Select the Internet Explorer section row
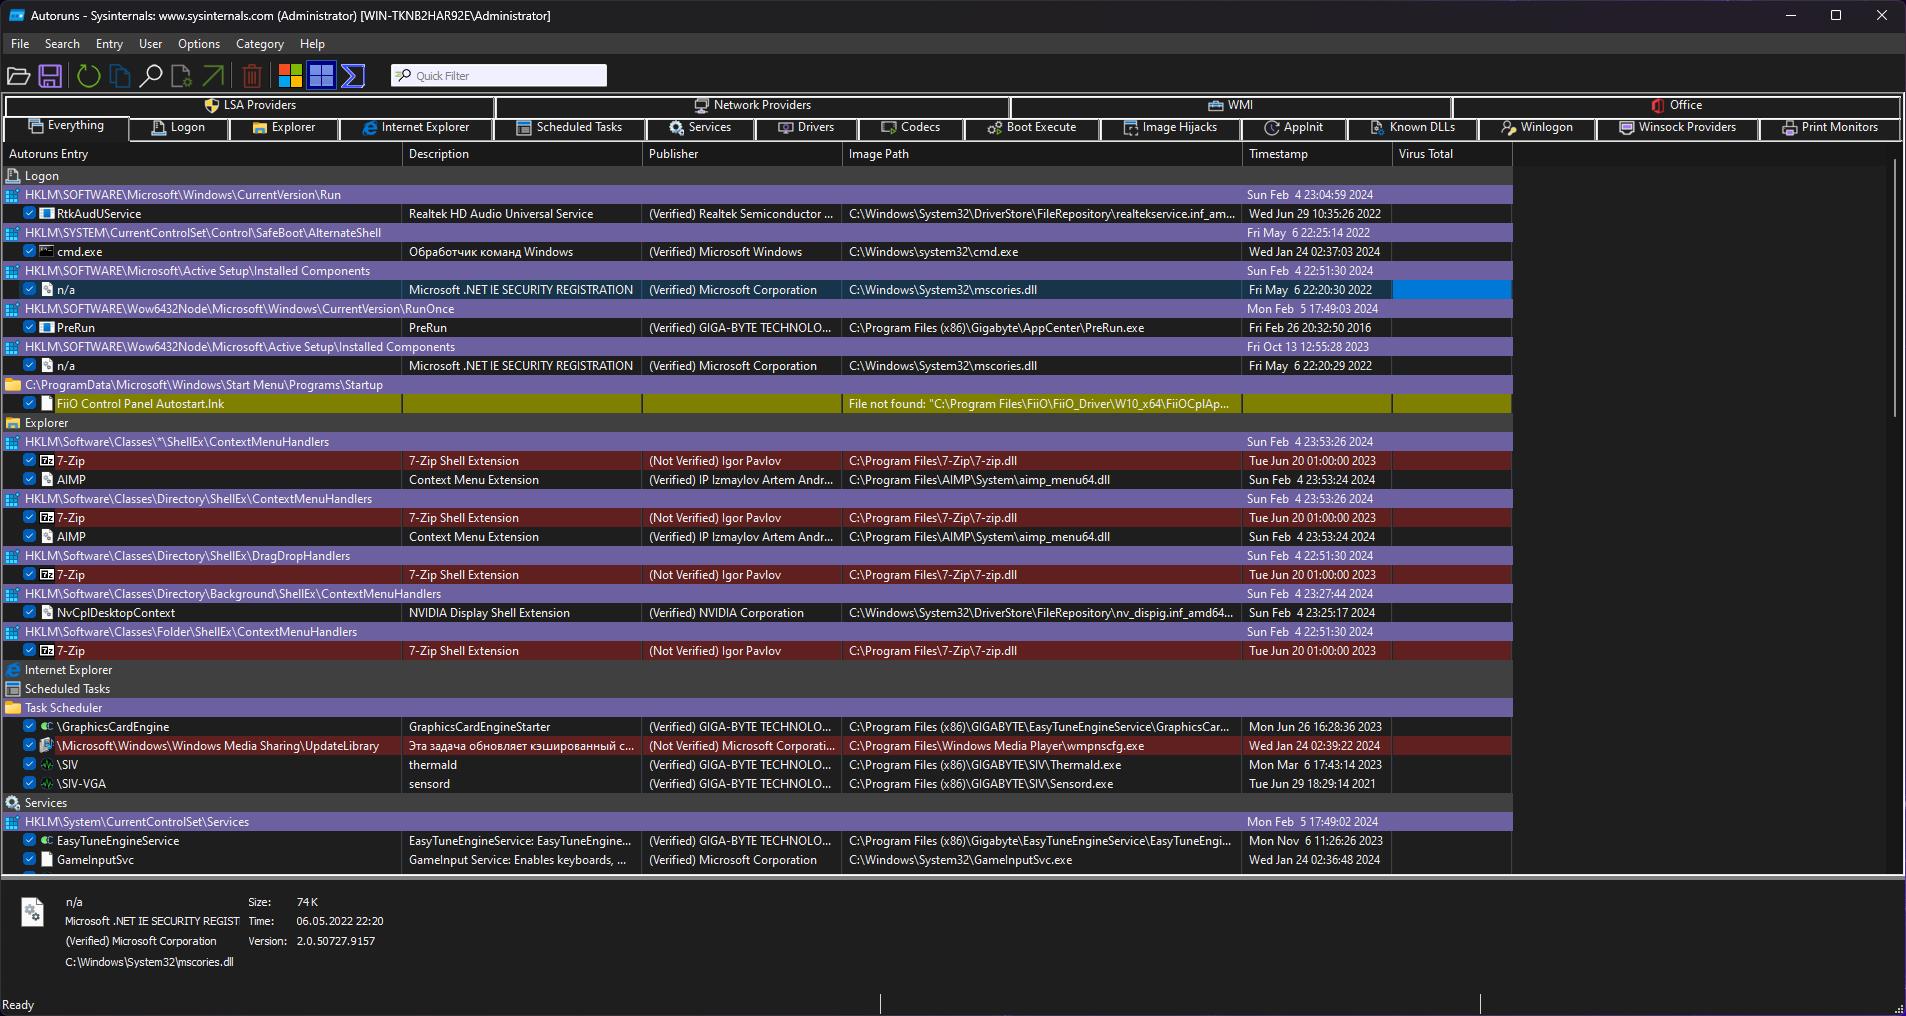This screenshot has height=1016, width=1906. point(757,670)
